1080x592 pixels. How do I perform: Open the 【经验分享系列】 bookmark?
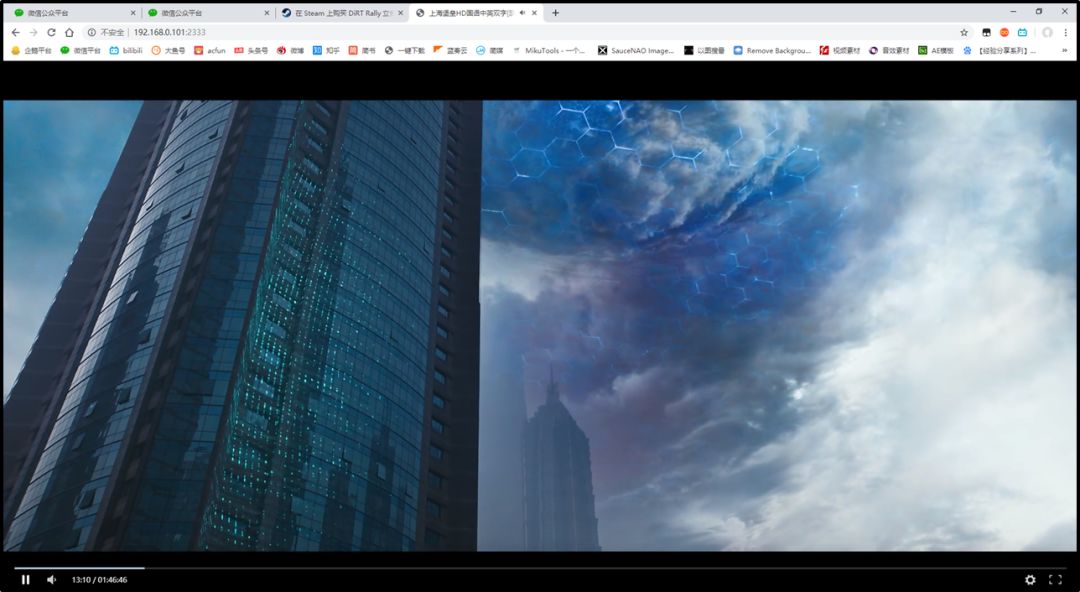[x=999, y=50]
